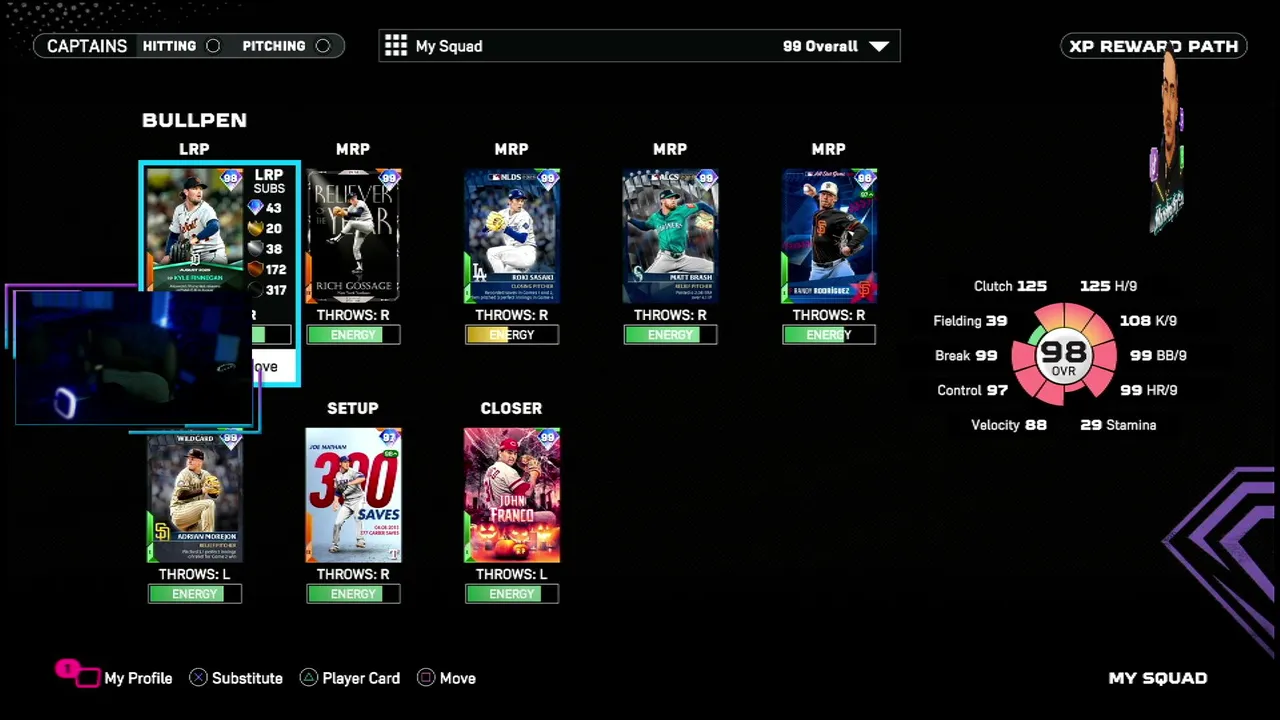Click the 99 rating badge on Morejon card
The image size is (1280, 720).
231,439
